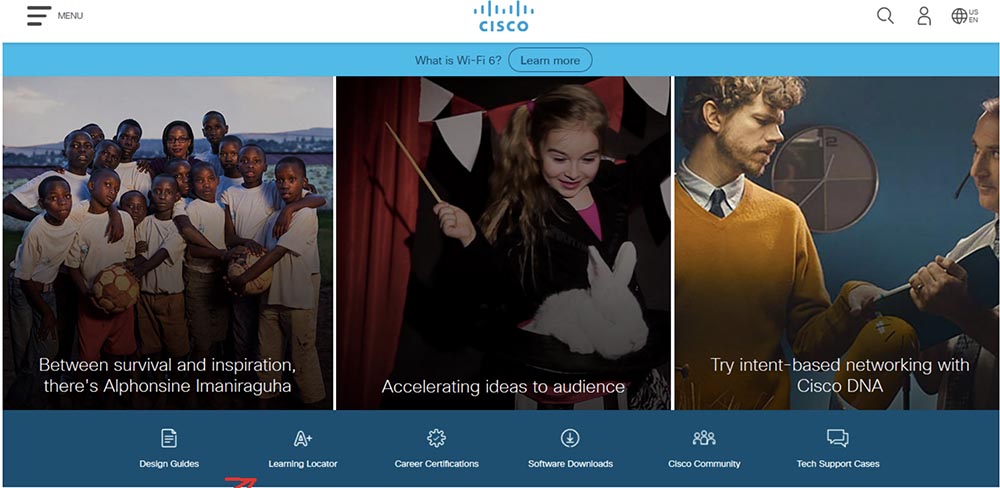The height and width of the screenshot is (488, 1000).
Task: Click the Learn more button
Action: point(550,61)
